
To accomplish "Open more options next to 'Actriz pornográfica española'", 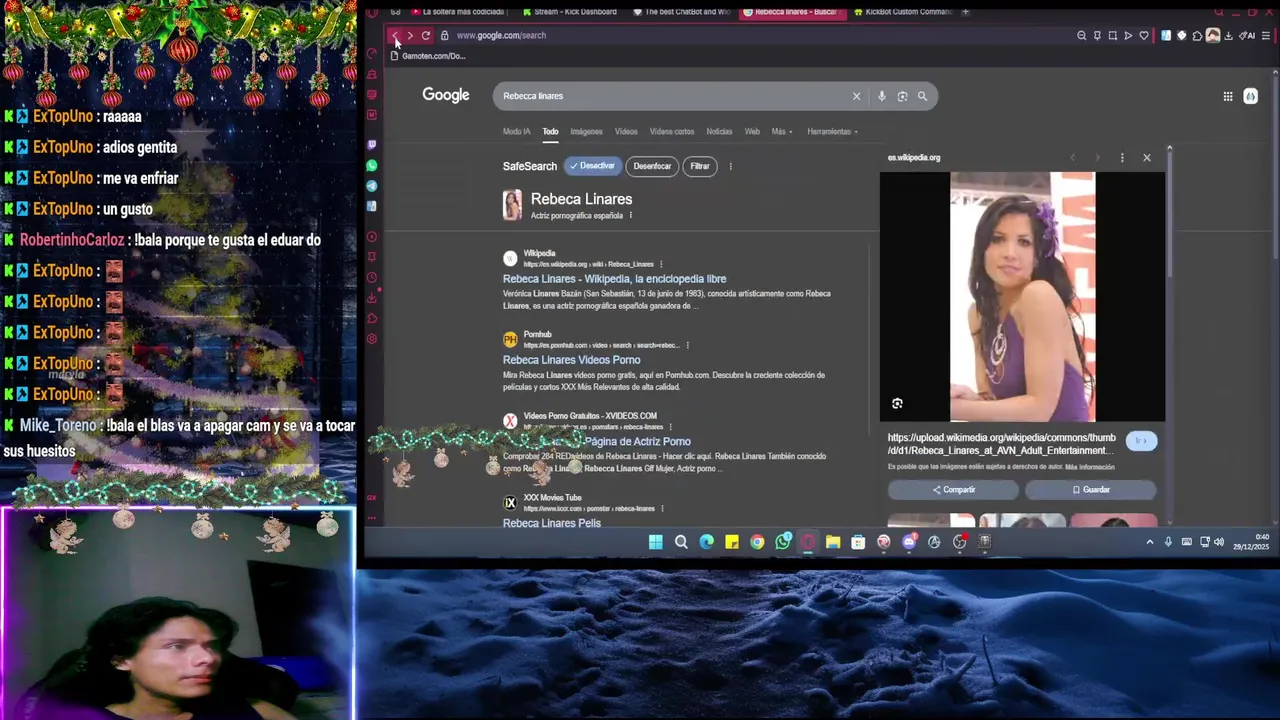I will [630, 216].
